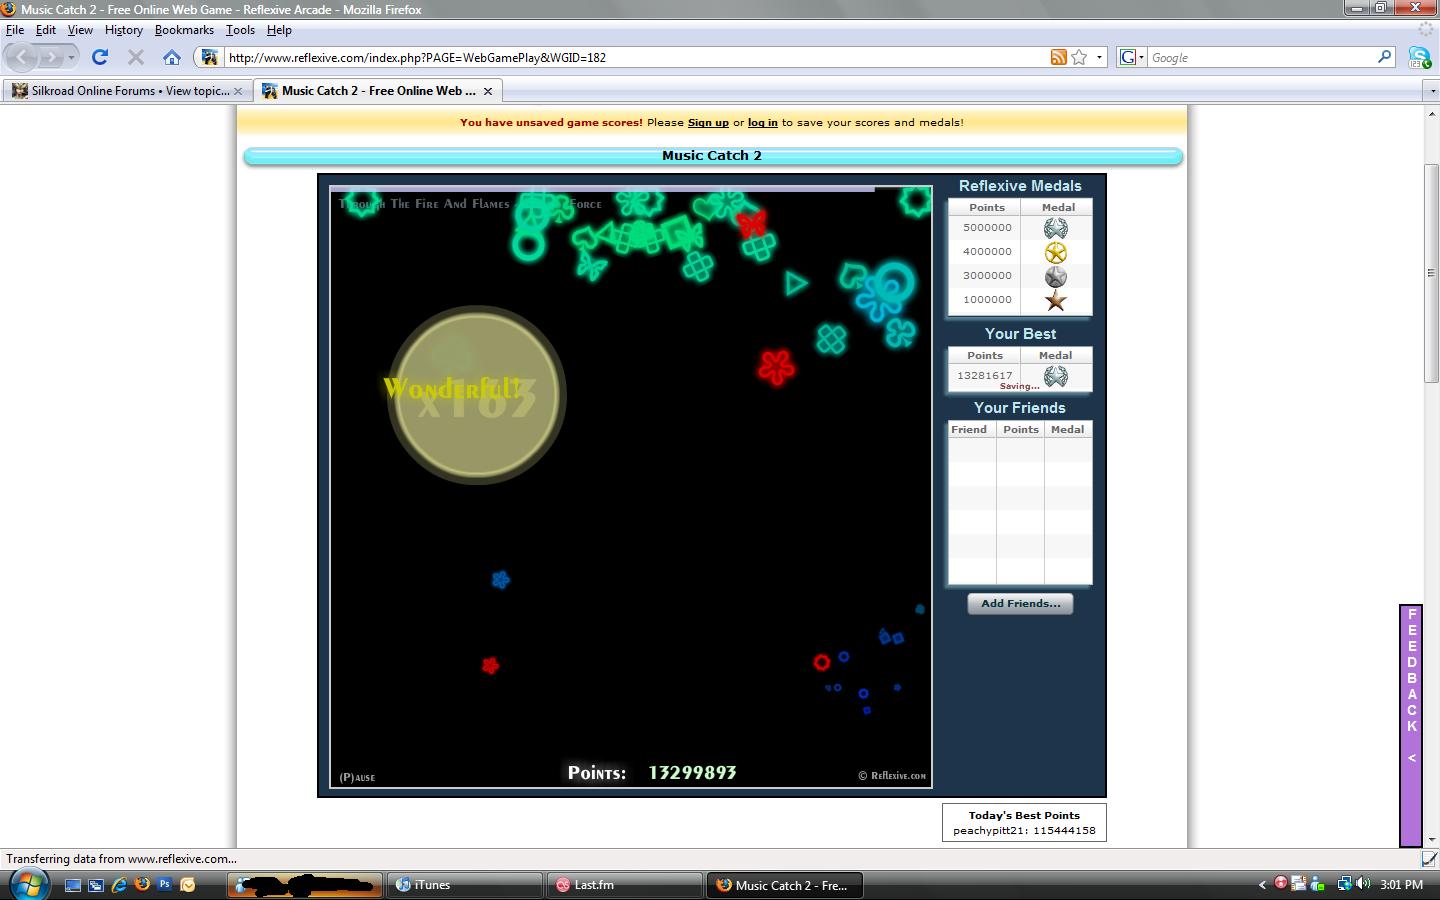
Task: Click the 'peachypitt21: 115444158' best points entry
Action: [x=1024, y=830]
